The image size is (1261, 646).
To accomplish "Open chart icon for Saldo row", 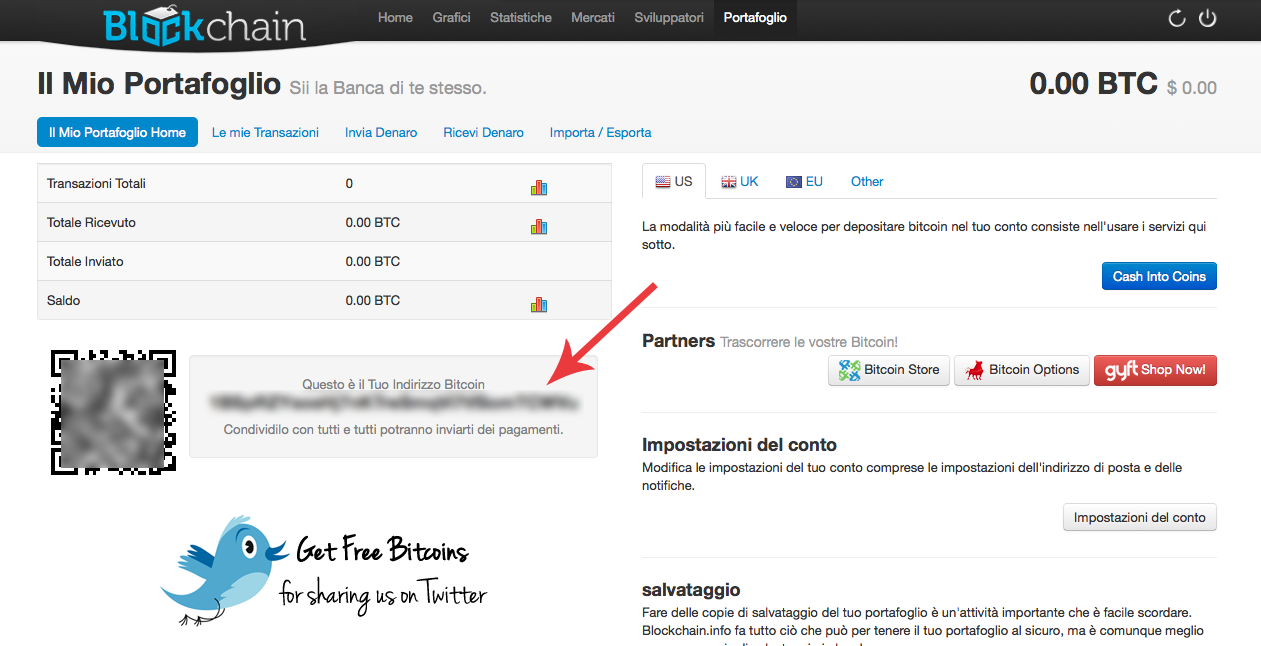I will click(x=539, y=304).
